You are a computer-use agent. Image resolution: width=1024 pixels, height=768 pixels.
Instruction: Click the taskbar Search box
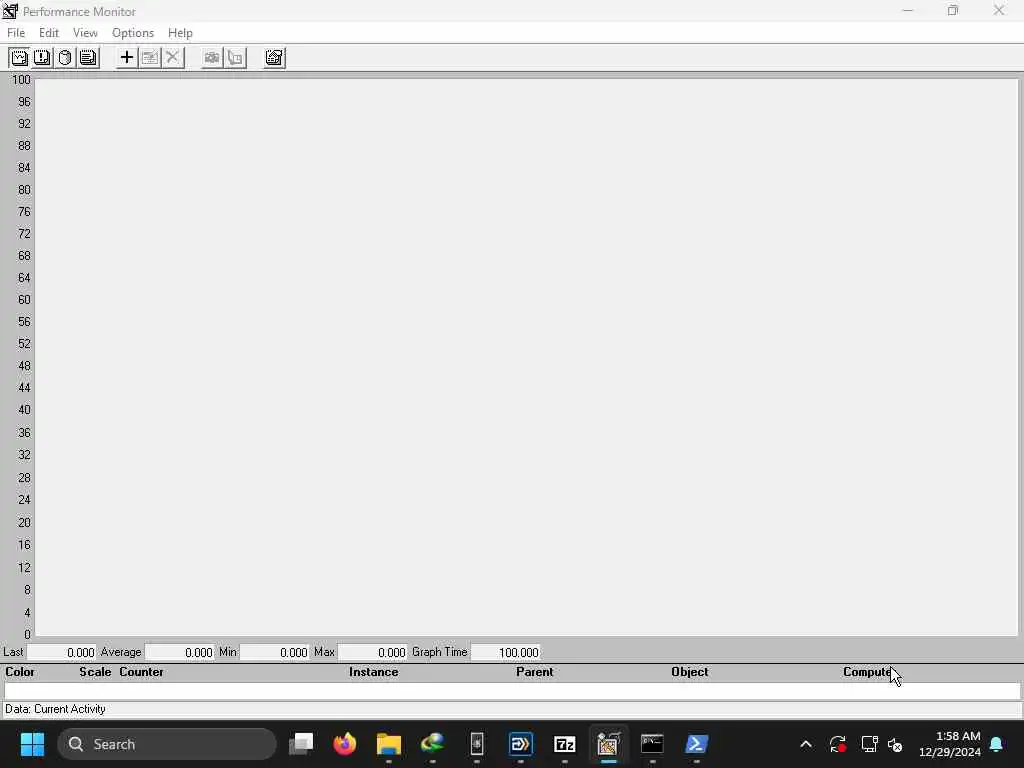[x=167, y=744]
